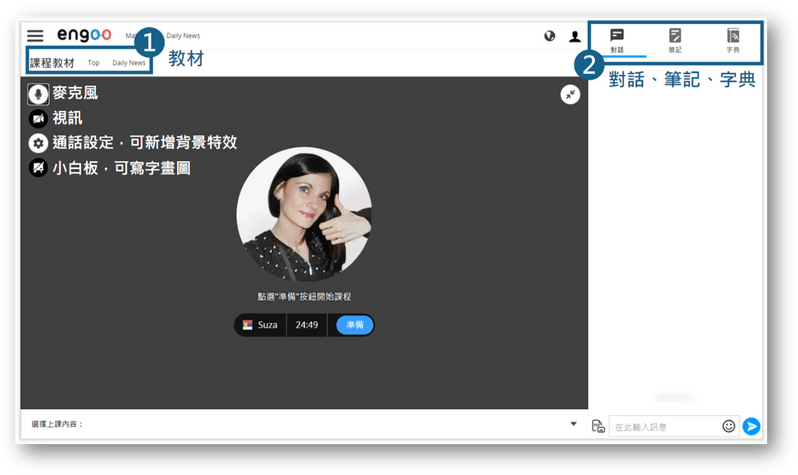This screenshot has height=475, width=798.
Task: Click the 在此輸入訊息 message input field
Action: 663,426
